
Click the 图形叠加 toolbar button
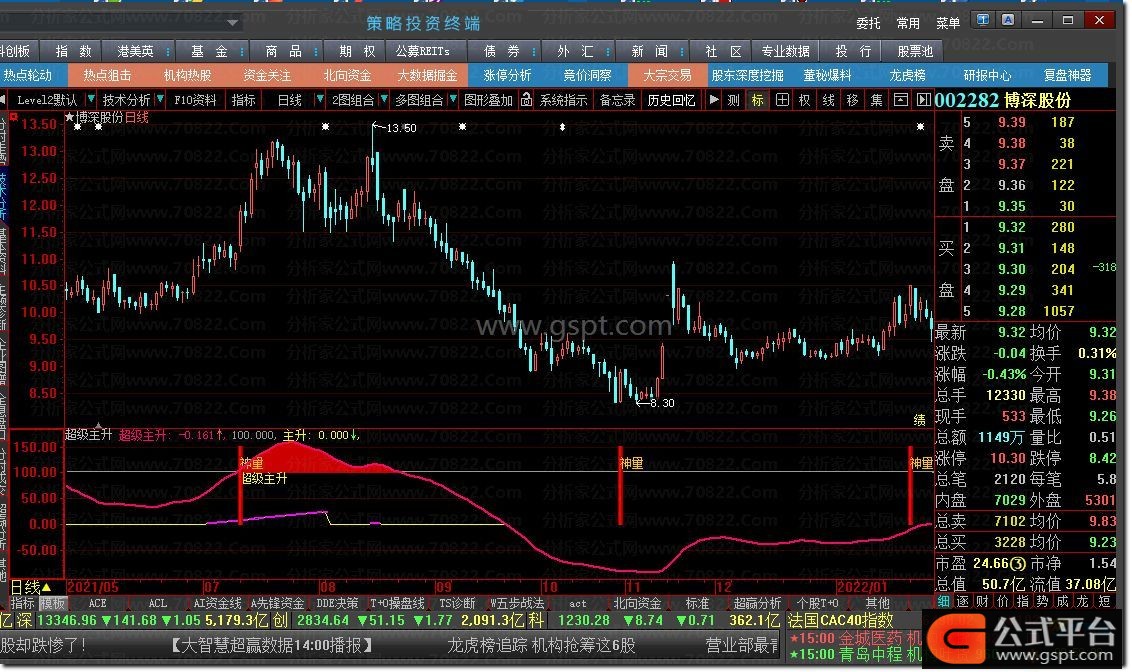point(488,100)
